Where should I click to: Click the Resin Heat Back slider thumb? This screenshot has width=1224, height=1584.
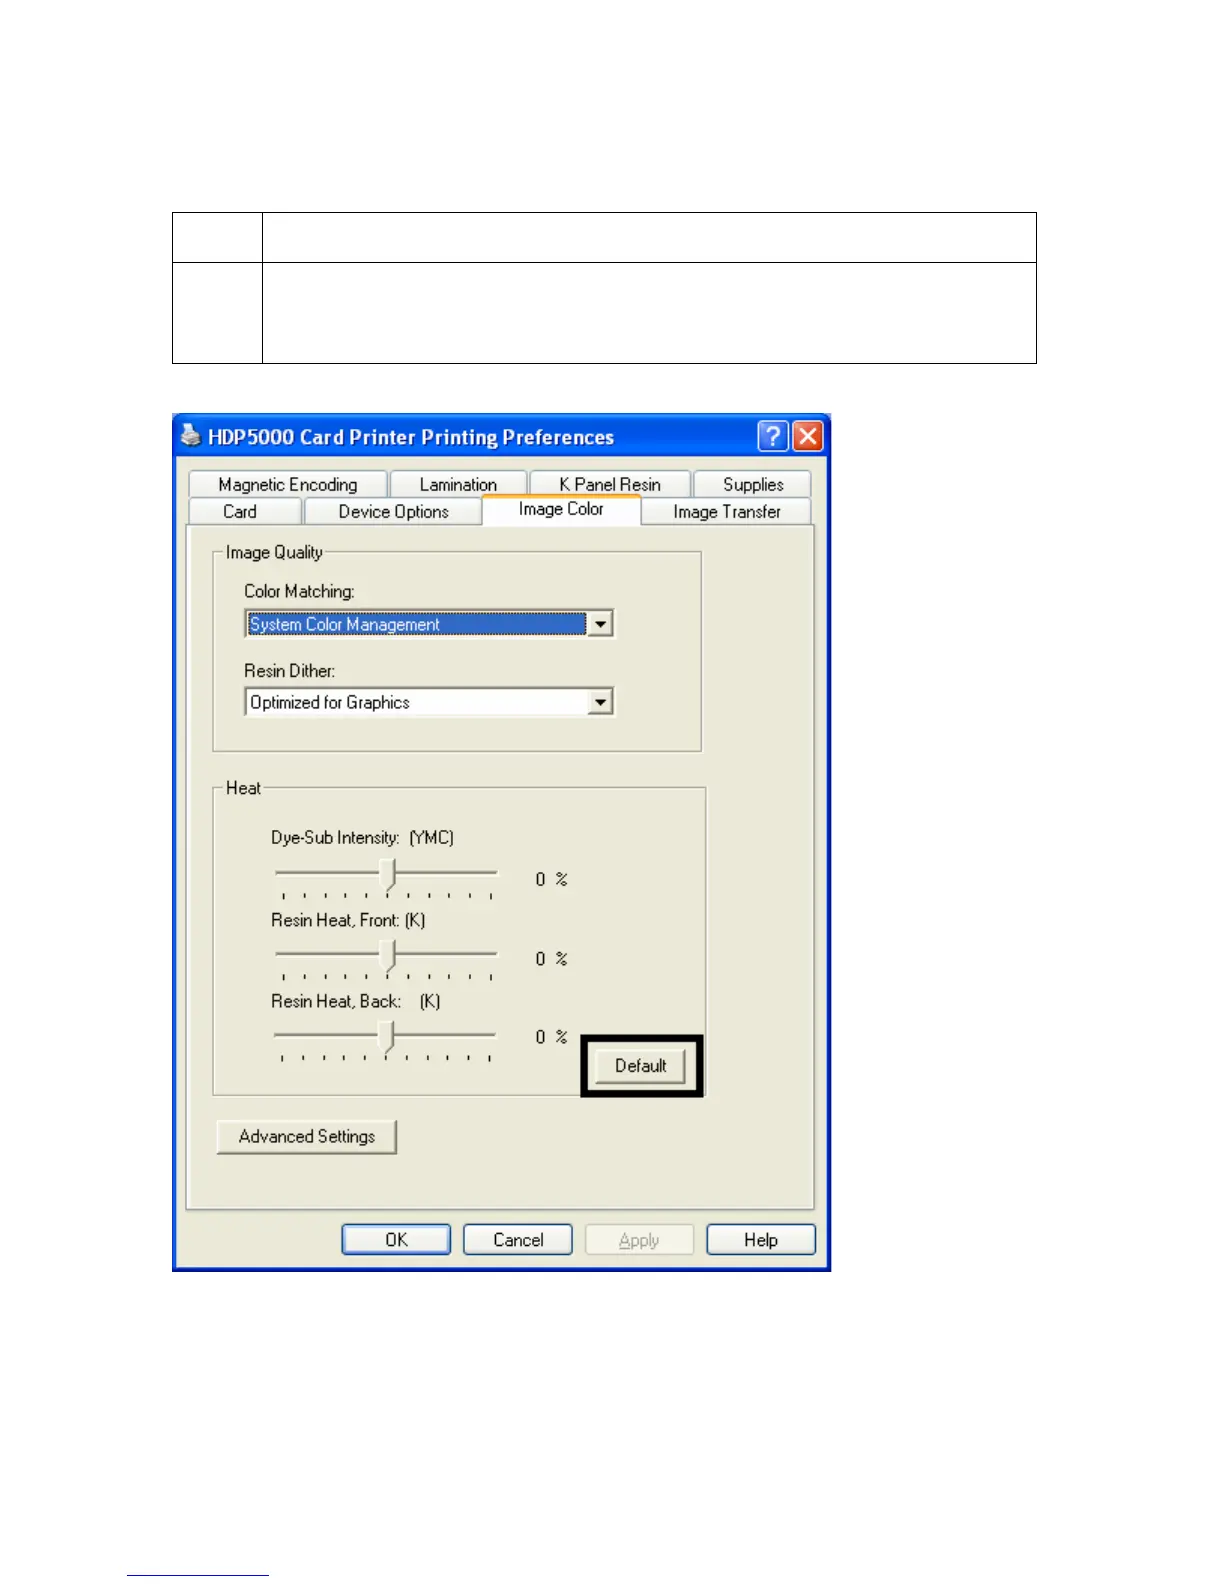click(x=388, y=1037)
